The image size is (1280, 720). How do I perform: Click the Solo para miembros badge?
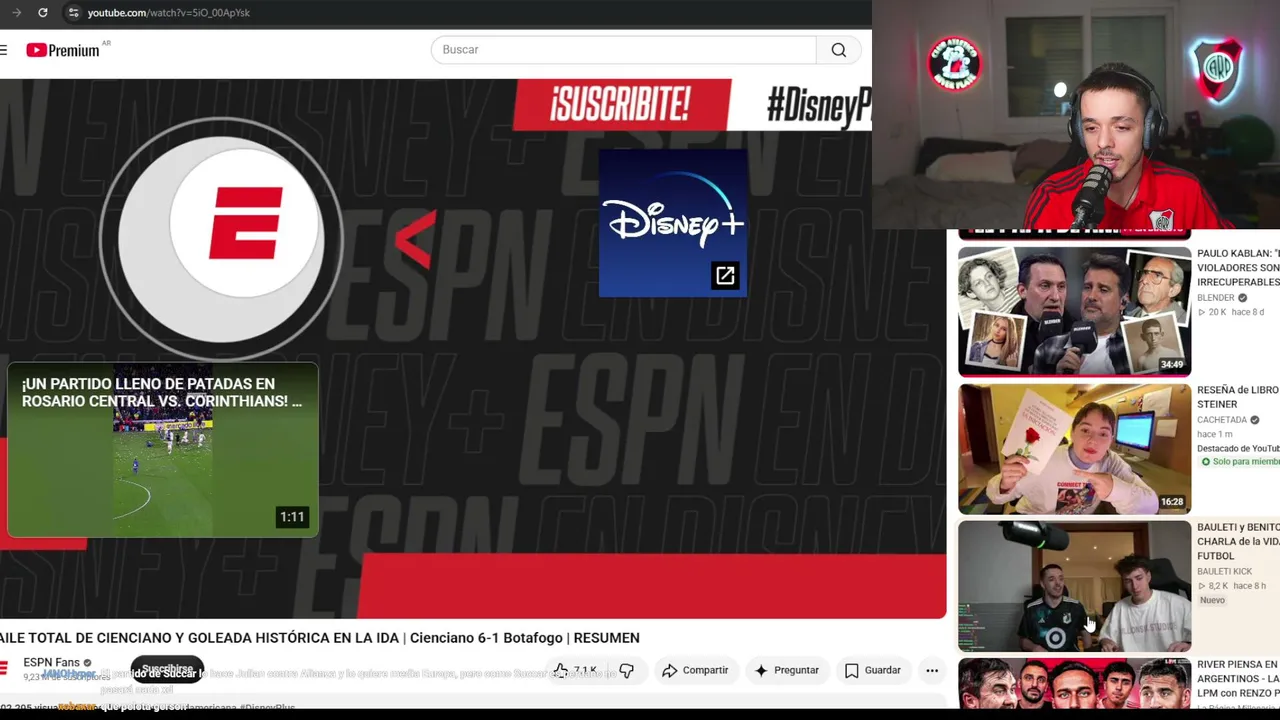click(x=1239, y=462)
